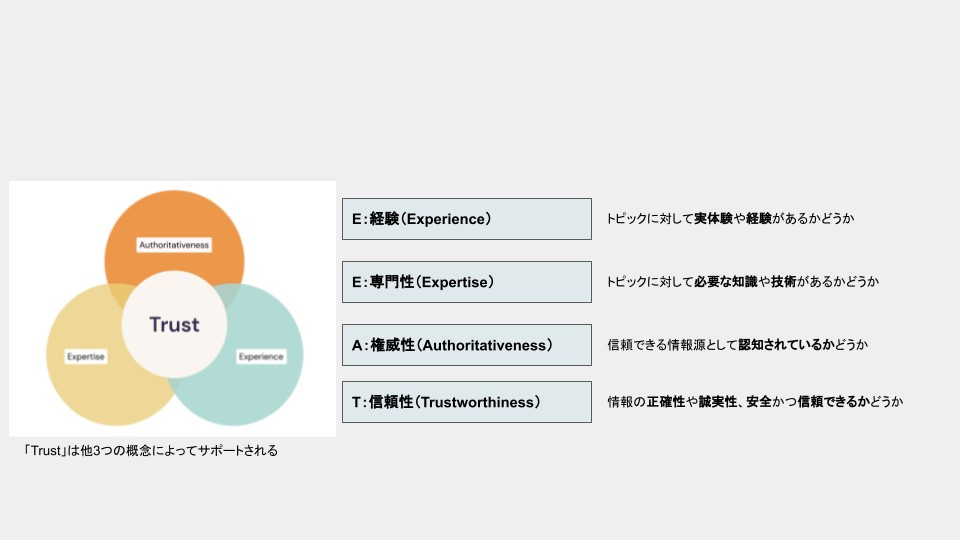Select the caption text below the Trust diagram
The width and height of the screenshot is (960, 540).
[151, 451]
